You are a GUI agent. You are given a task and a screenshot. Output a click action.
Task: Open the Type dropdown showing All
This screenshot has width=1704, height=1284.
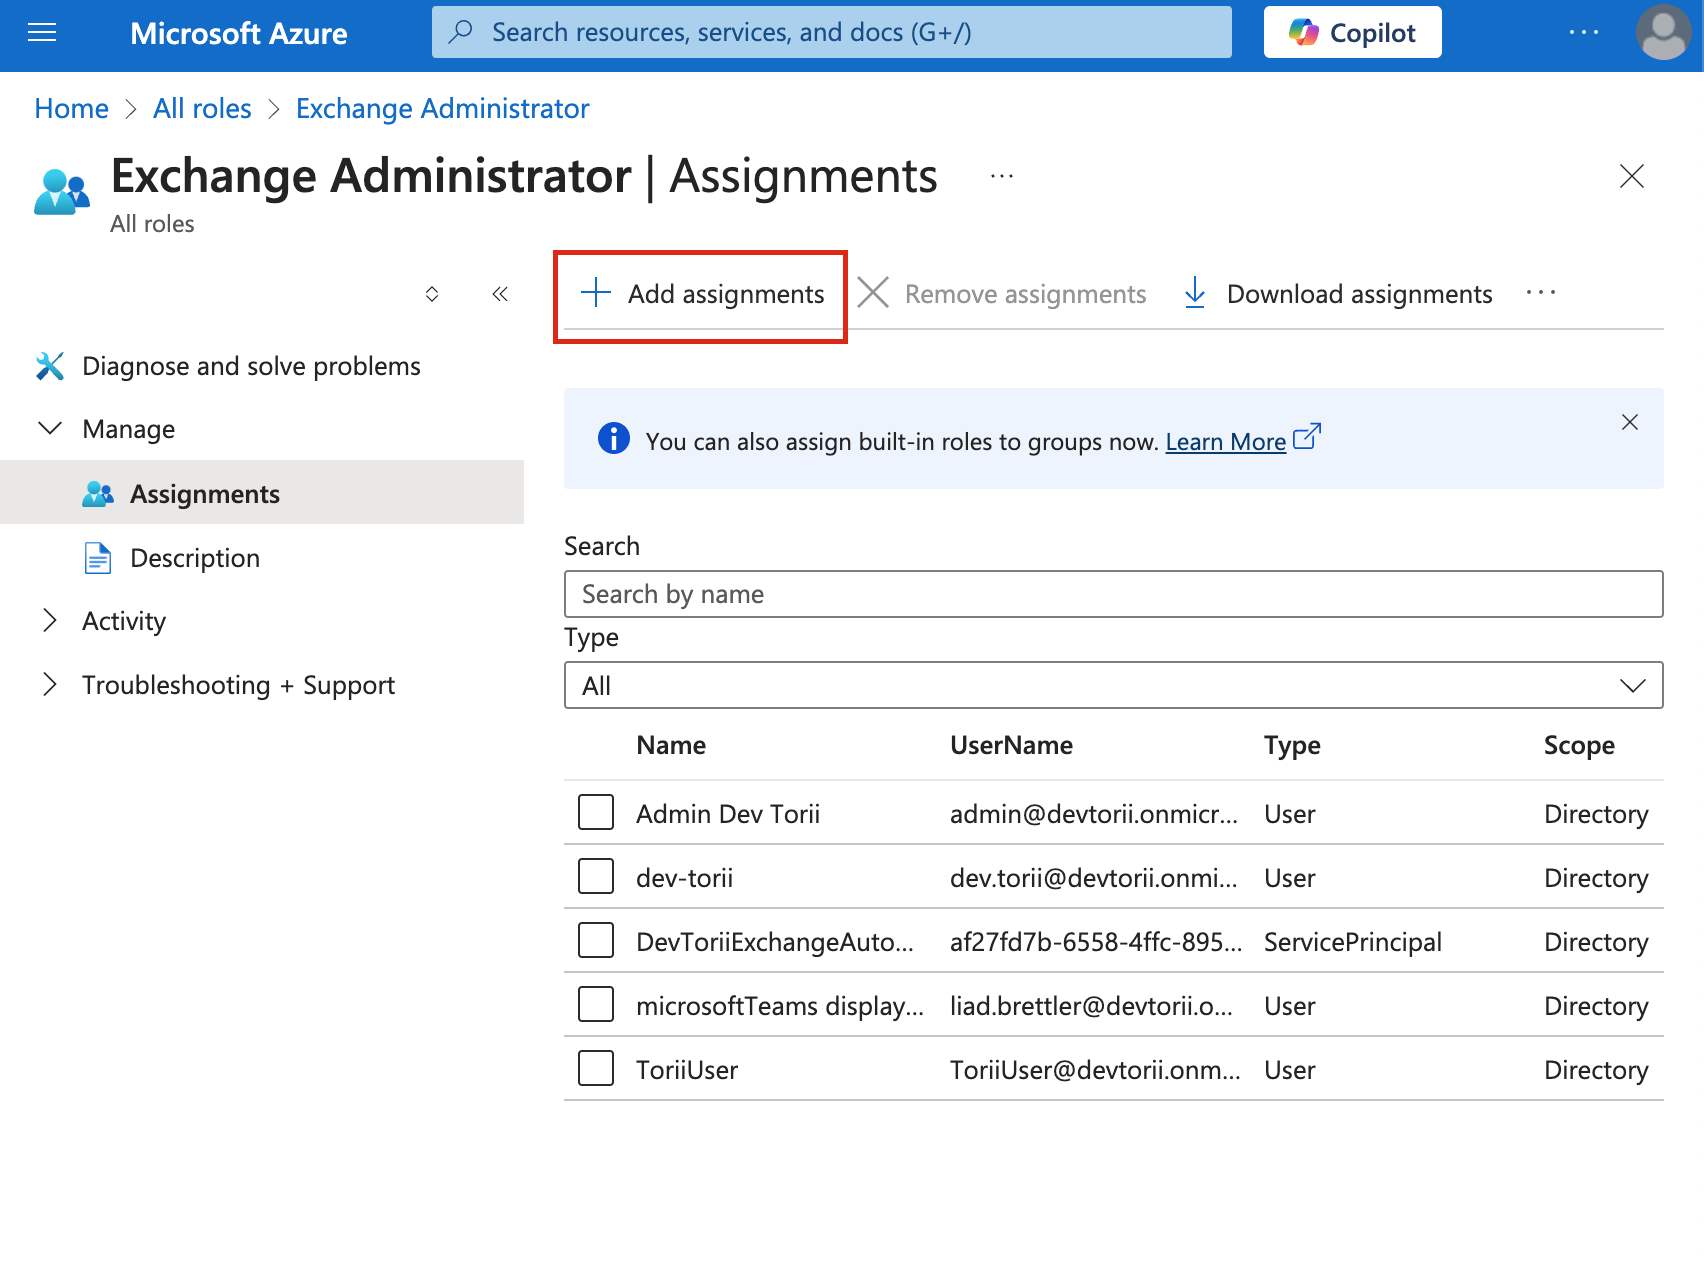1114,685
